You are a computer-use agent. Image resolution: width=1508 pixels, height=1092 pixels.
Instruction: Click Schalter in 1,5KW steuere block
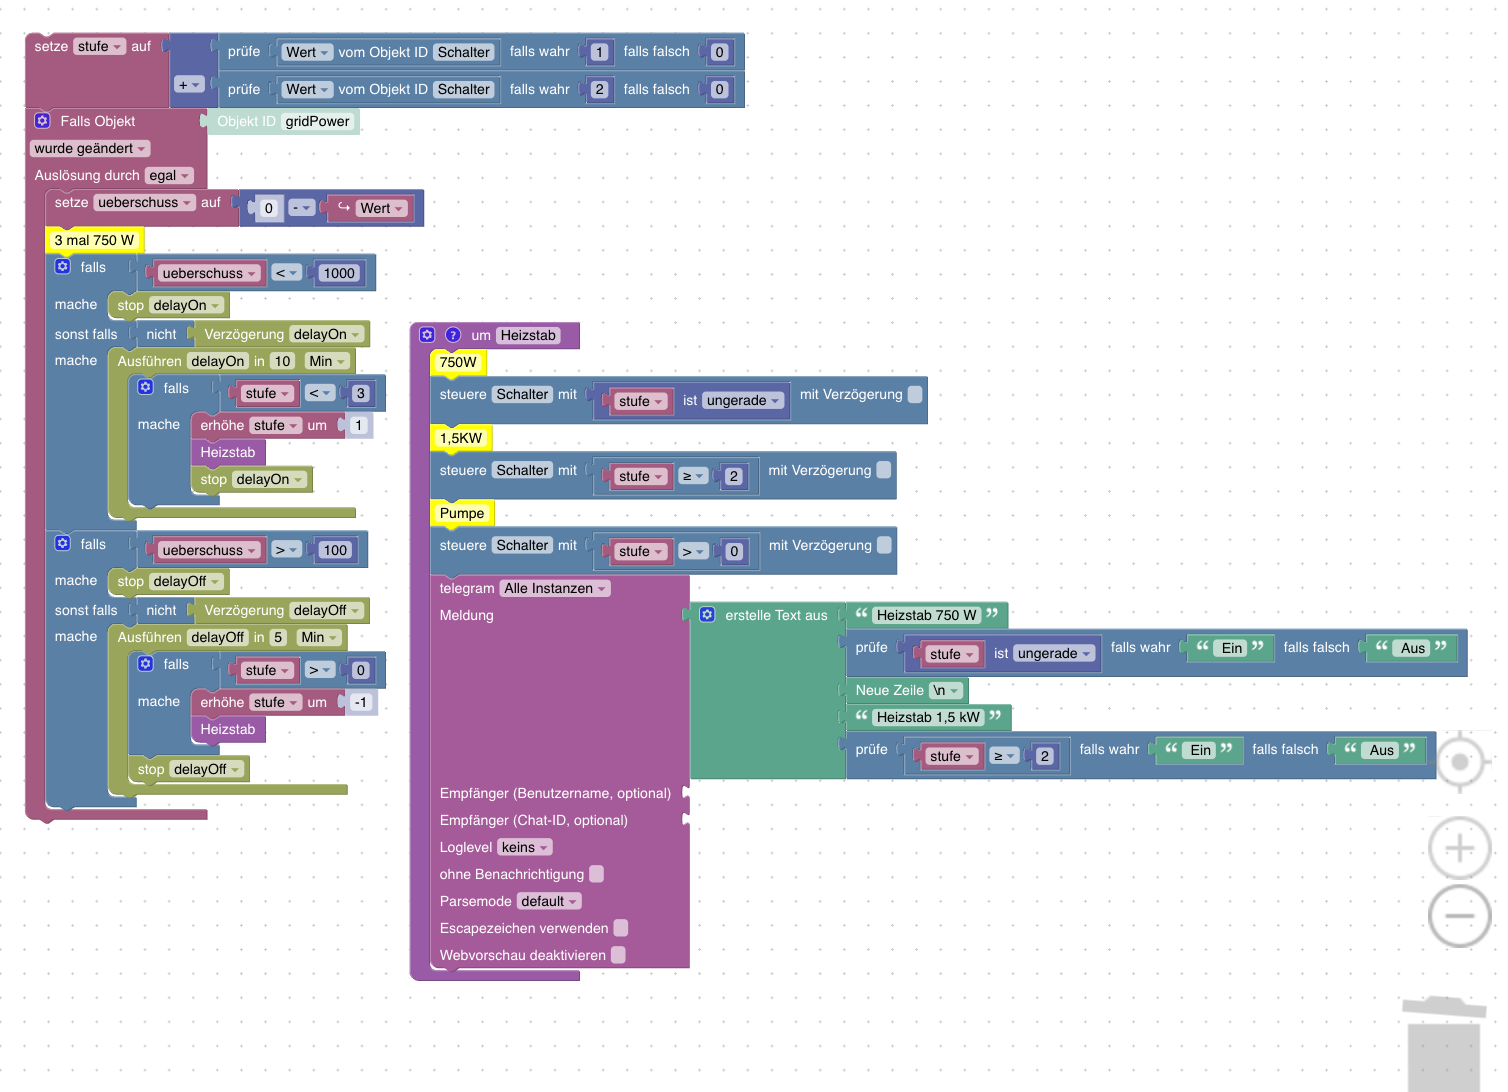[523, 470]
